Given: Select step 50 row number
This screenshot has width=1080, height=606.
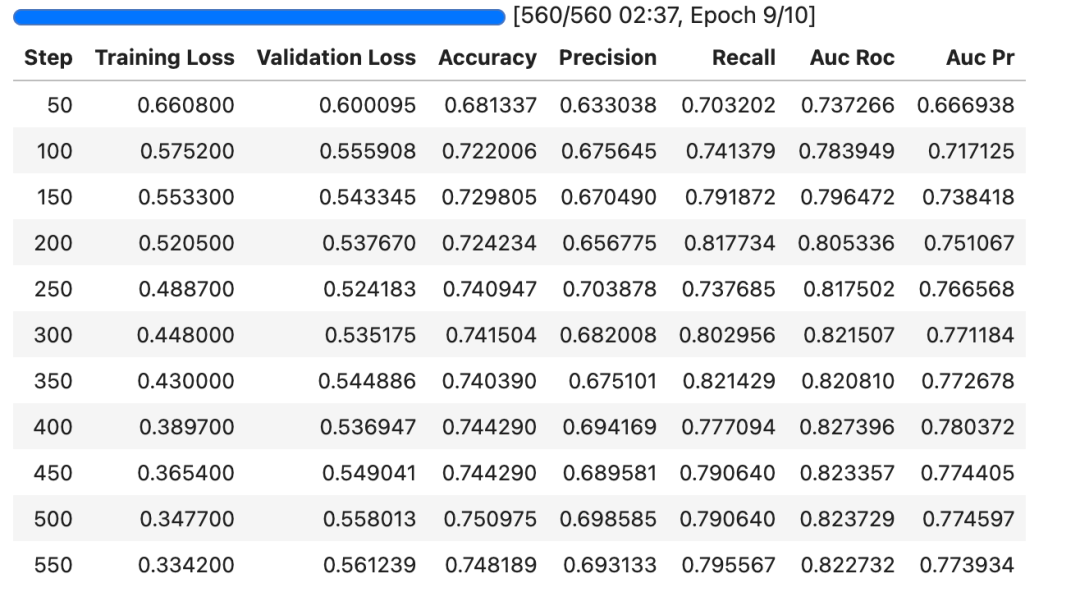Looking at the screenshot, I should [59, 105].
